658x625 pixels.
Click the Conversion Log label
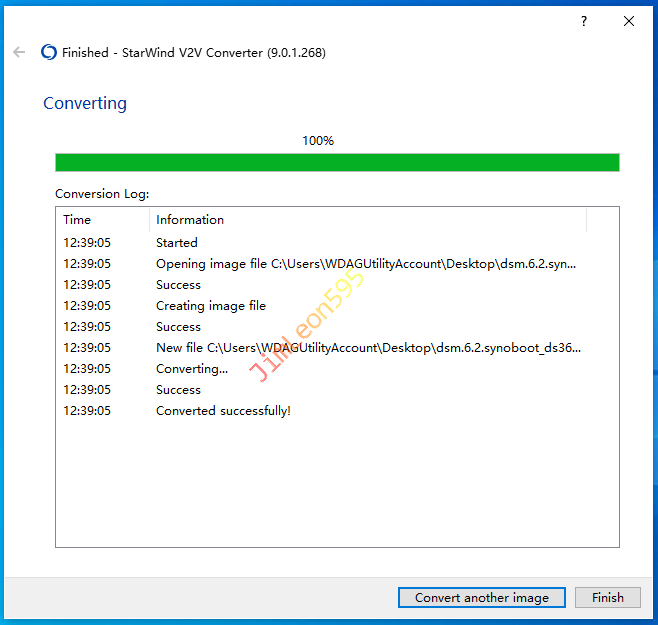coord(102,194)
